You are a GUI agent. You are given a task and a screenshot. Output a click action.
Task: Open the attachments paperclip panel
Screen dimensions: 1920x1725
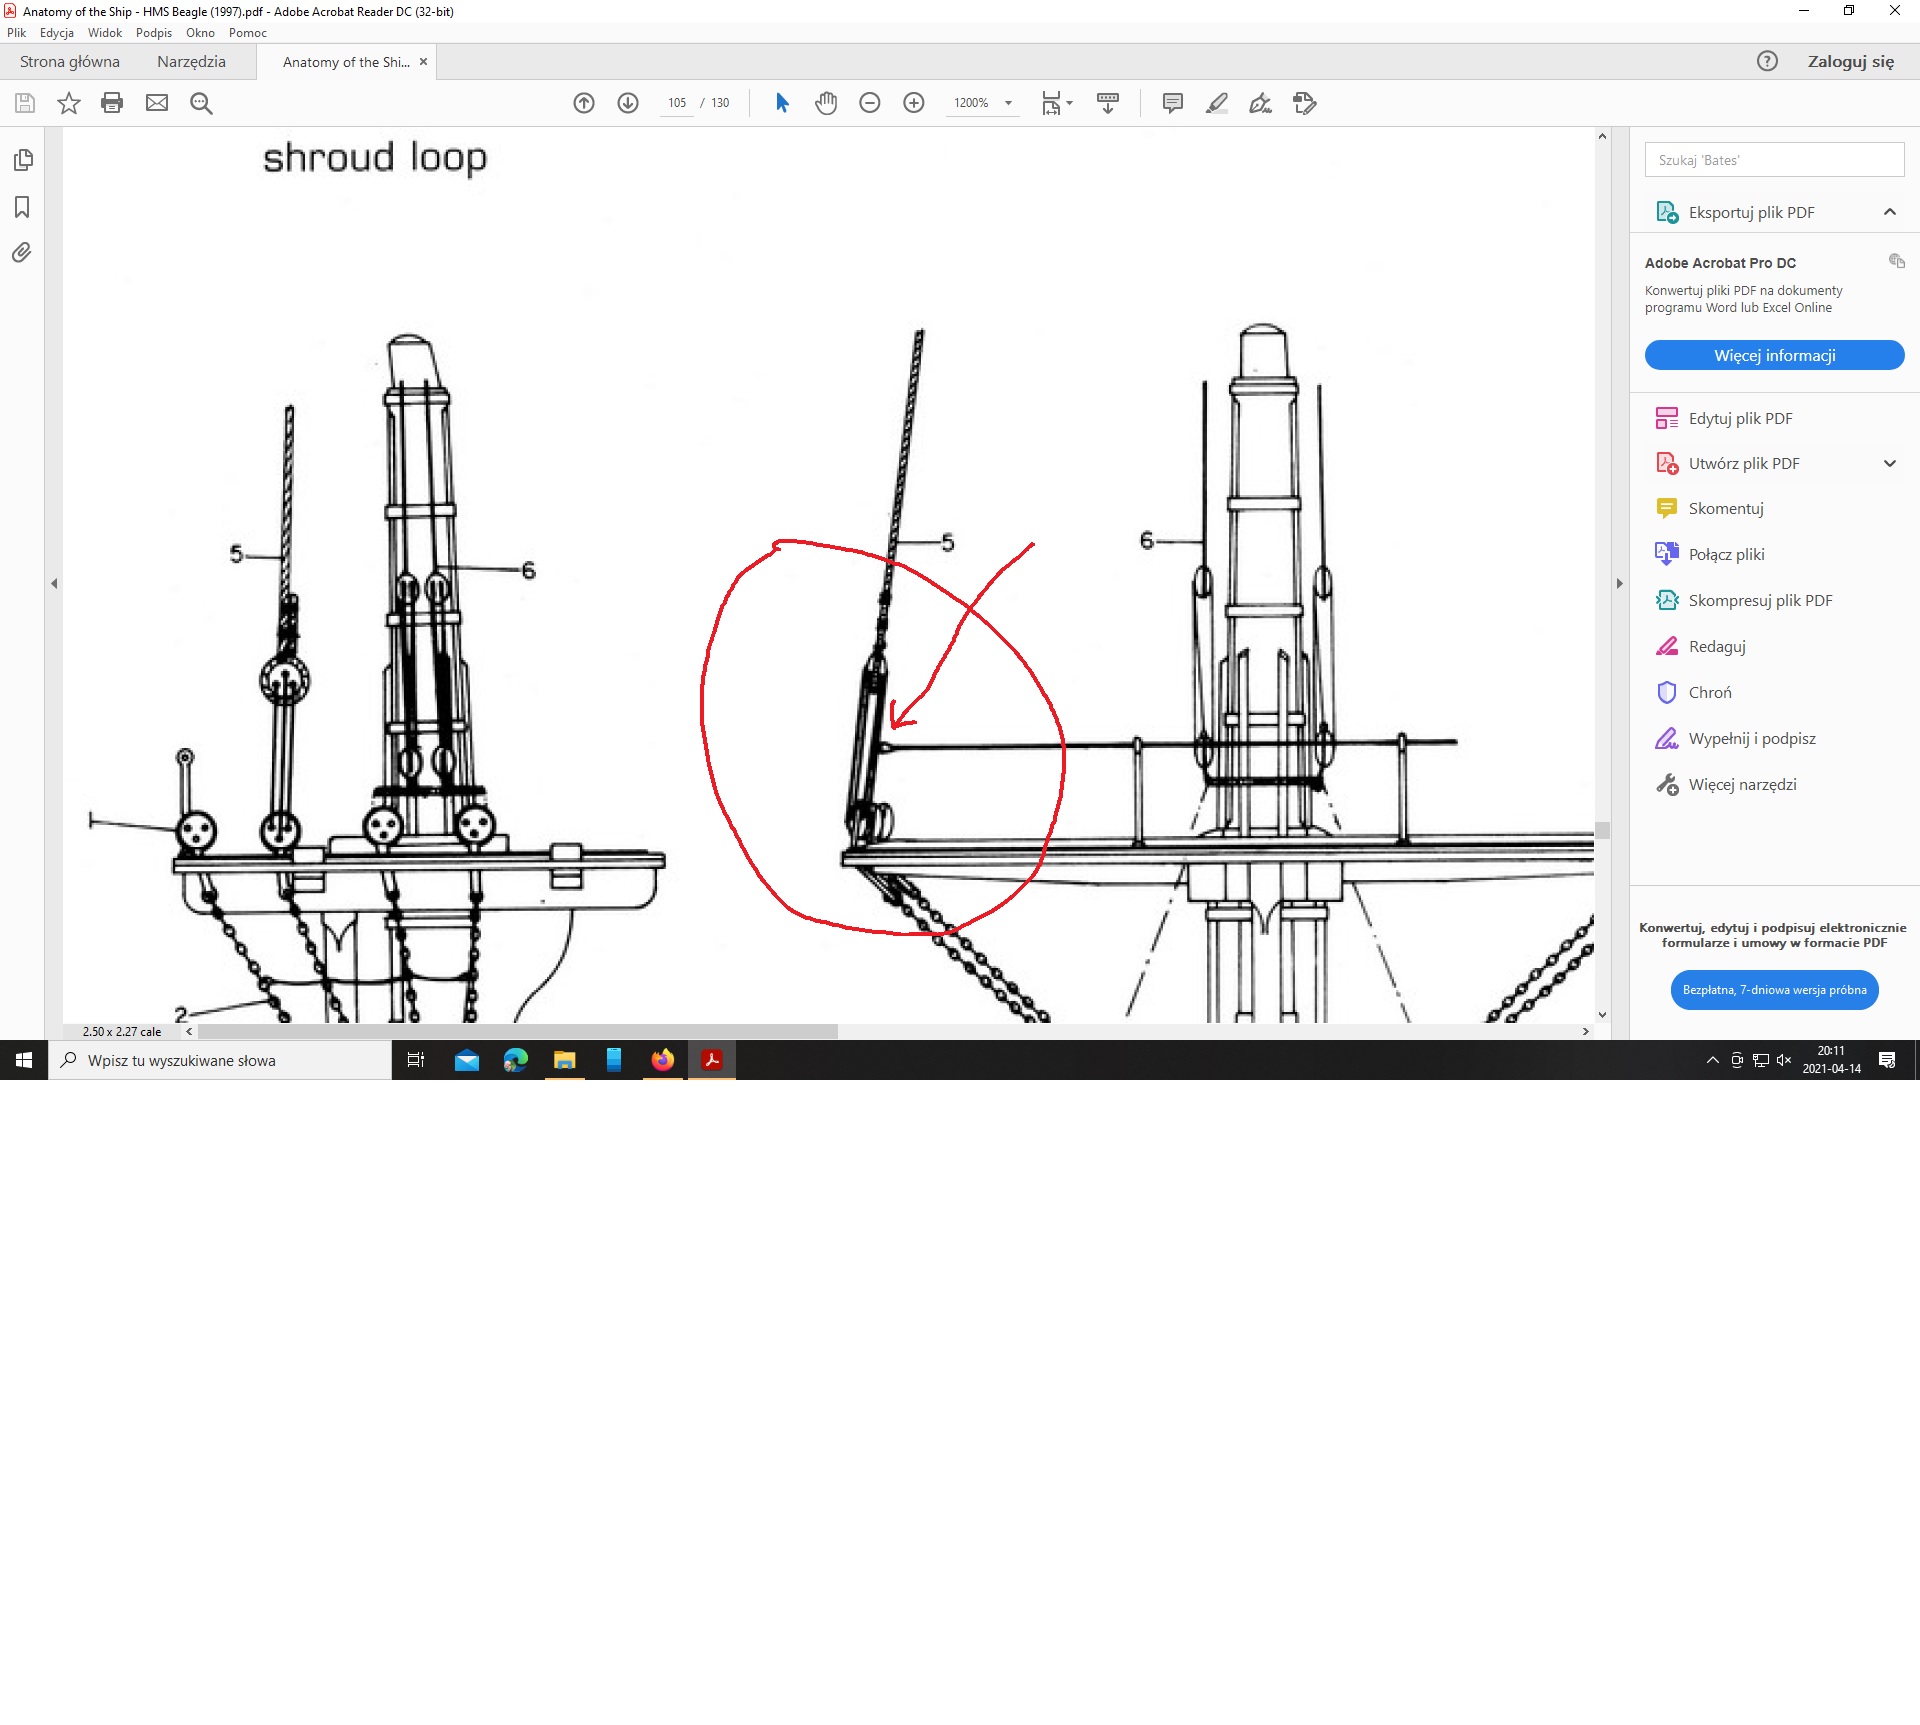pos(22,253)
